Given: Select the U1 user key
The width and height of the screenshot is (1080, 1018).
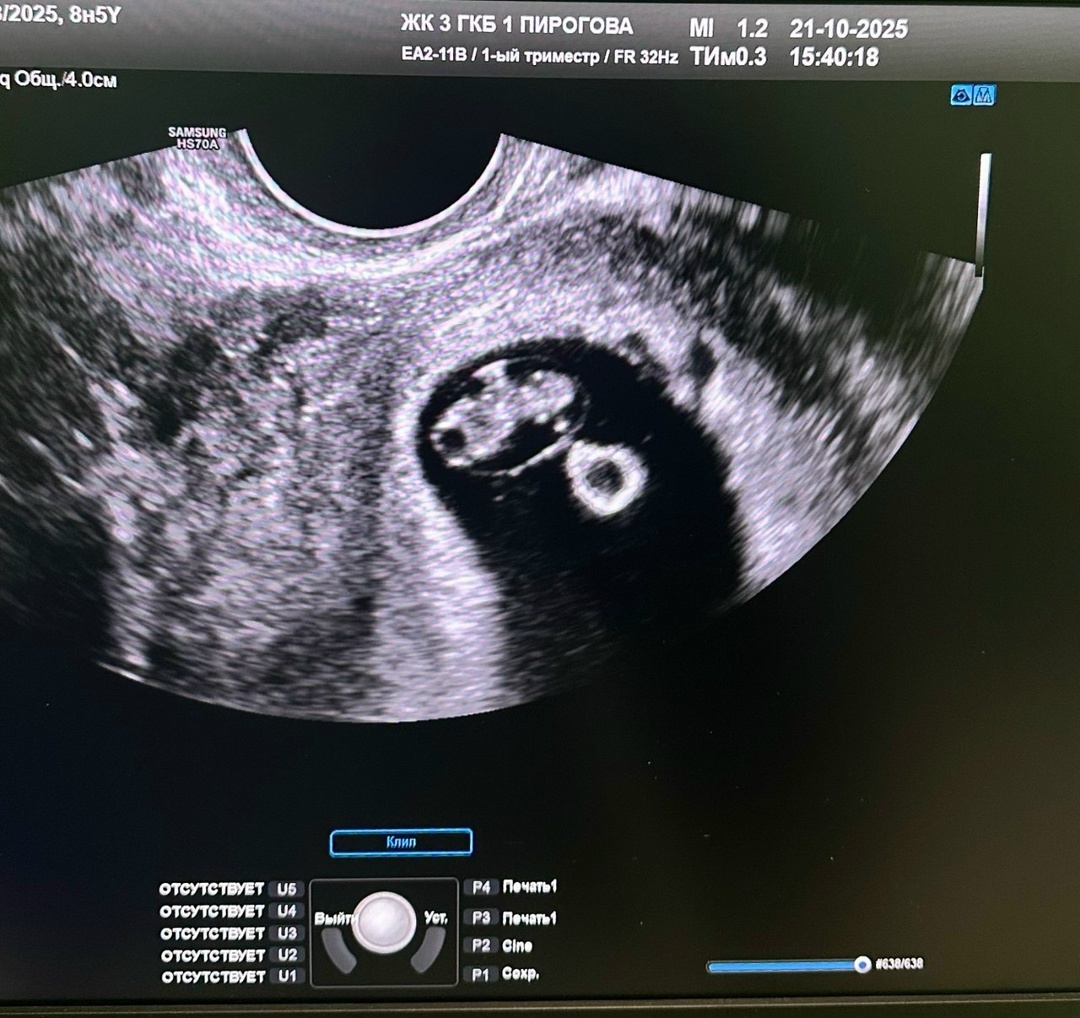Looking at the screenshot, I should click(287, 976).
